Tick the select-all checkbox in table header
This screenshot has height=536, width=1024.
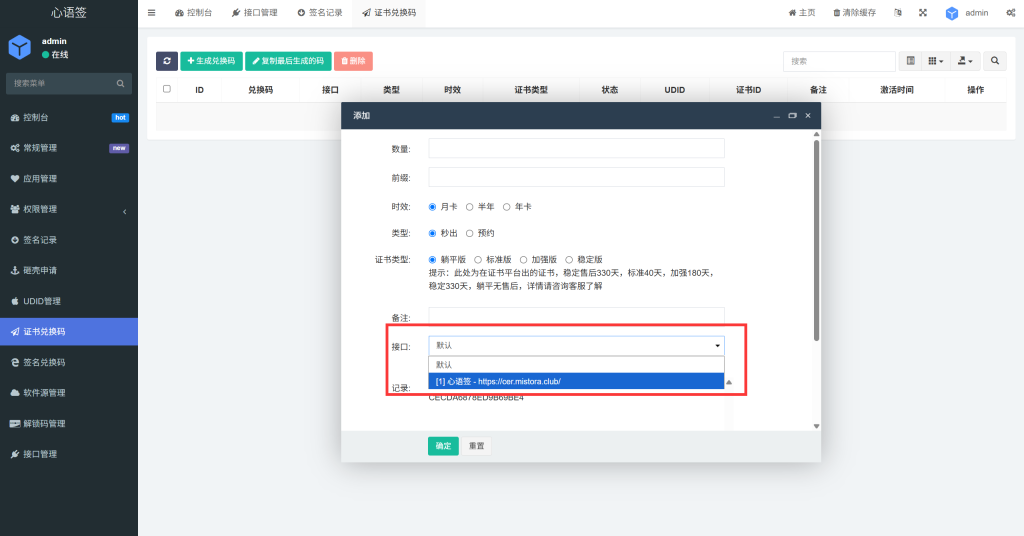167,89
